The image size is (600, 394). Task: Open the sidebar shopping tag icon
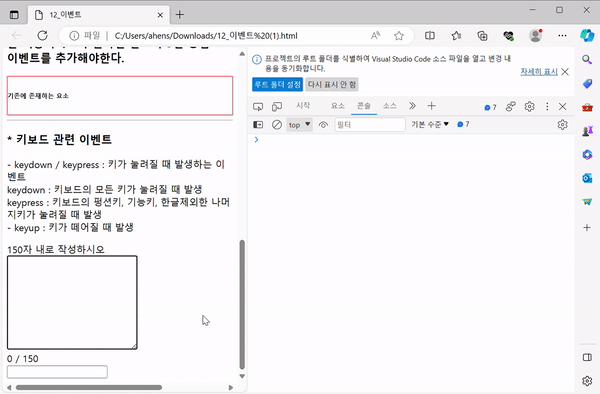pyautogui.click(x=587, y=83)
